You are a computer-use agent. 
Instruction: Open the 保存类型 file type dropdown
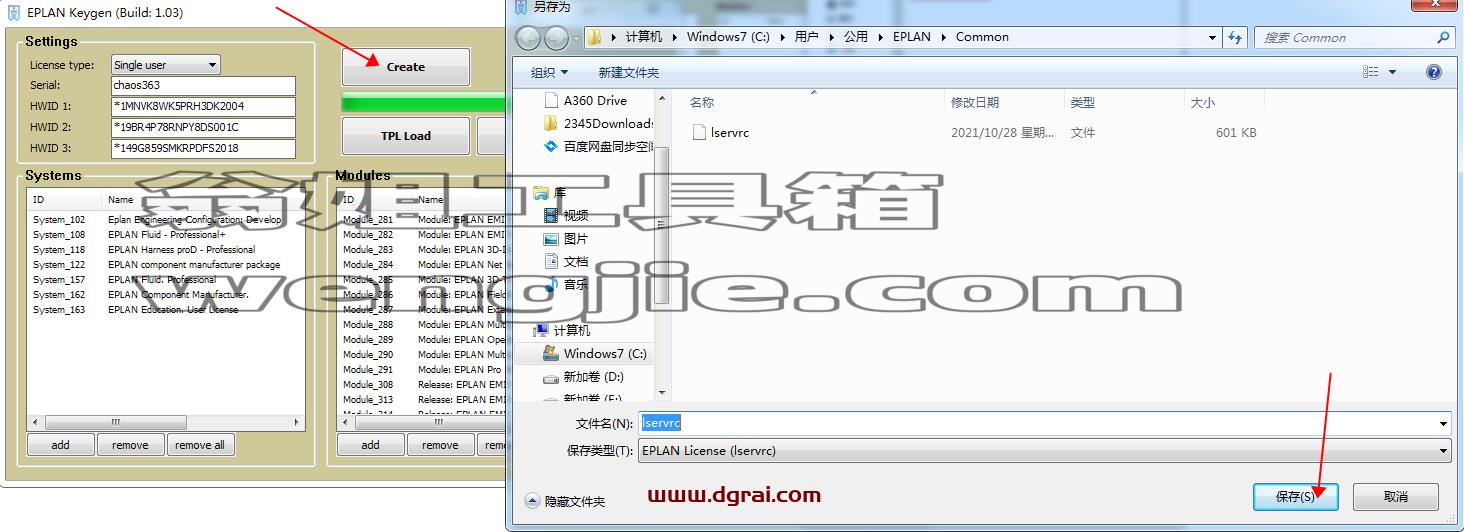pos(1044,451)
